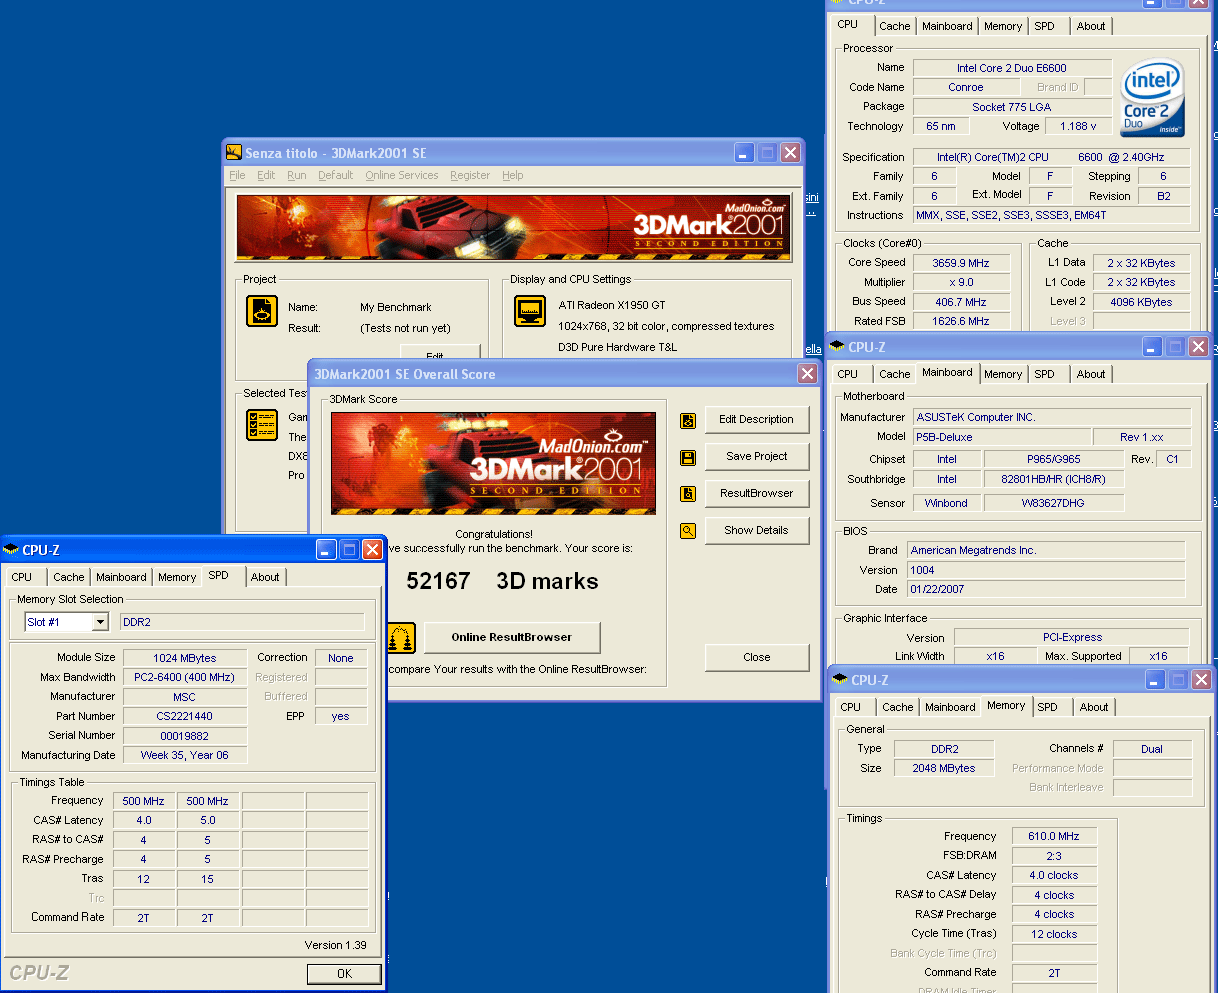Click the Core Speed value 3659.9 MHz
This screenshot has height=993, width=1218.
960,263
